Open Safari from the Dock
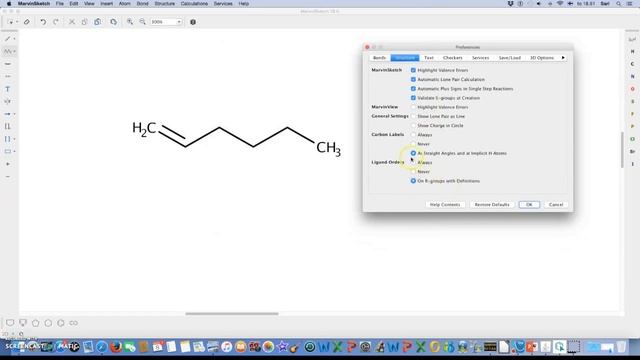 pos(102,347)
